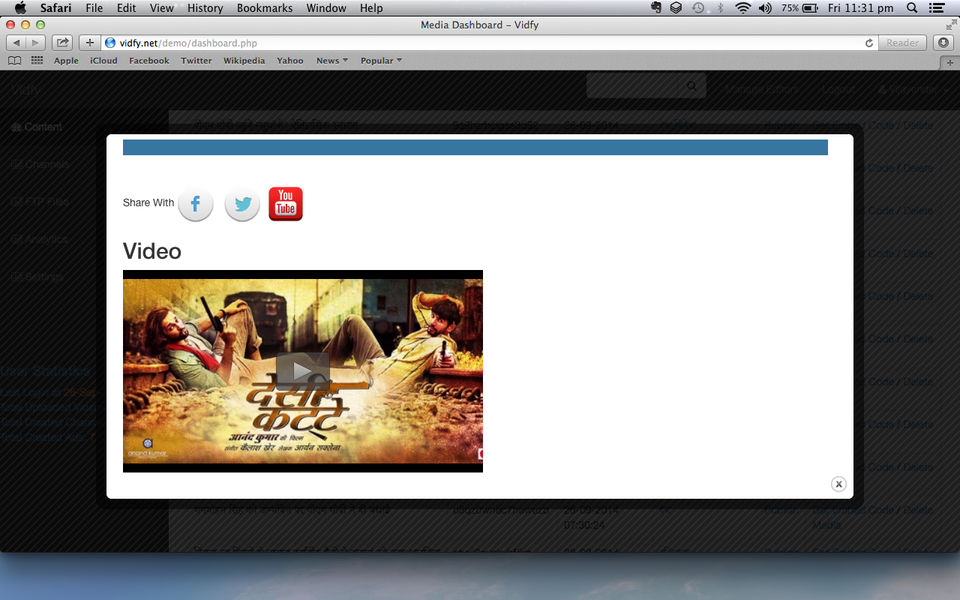Open Time Machine menu bar icon
Screen dimensions: 960x600
(698, 8)
